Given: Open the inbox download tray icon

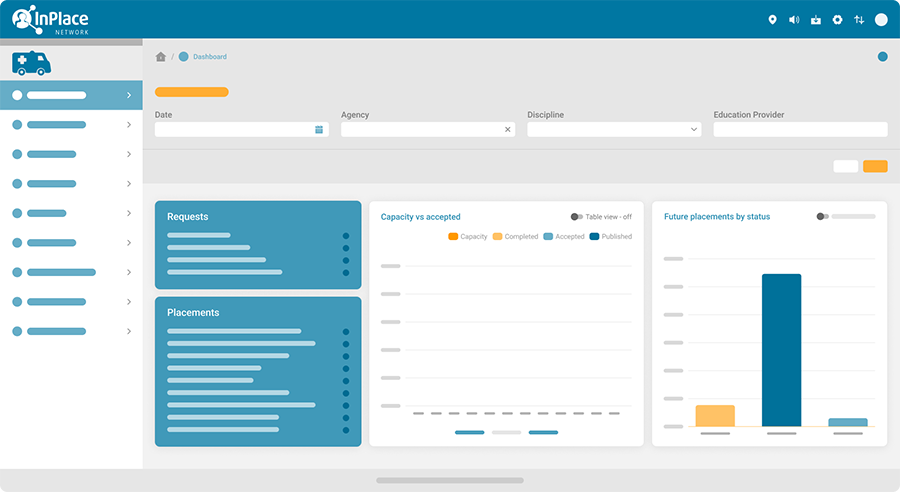Looking at the screenshot, I should tap(816, 20).
